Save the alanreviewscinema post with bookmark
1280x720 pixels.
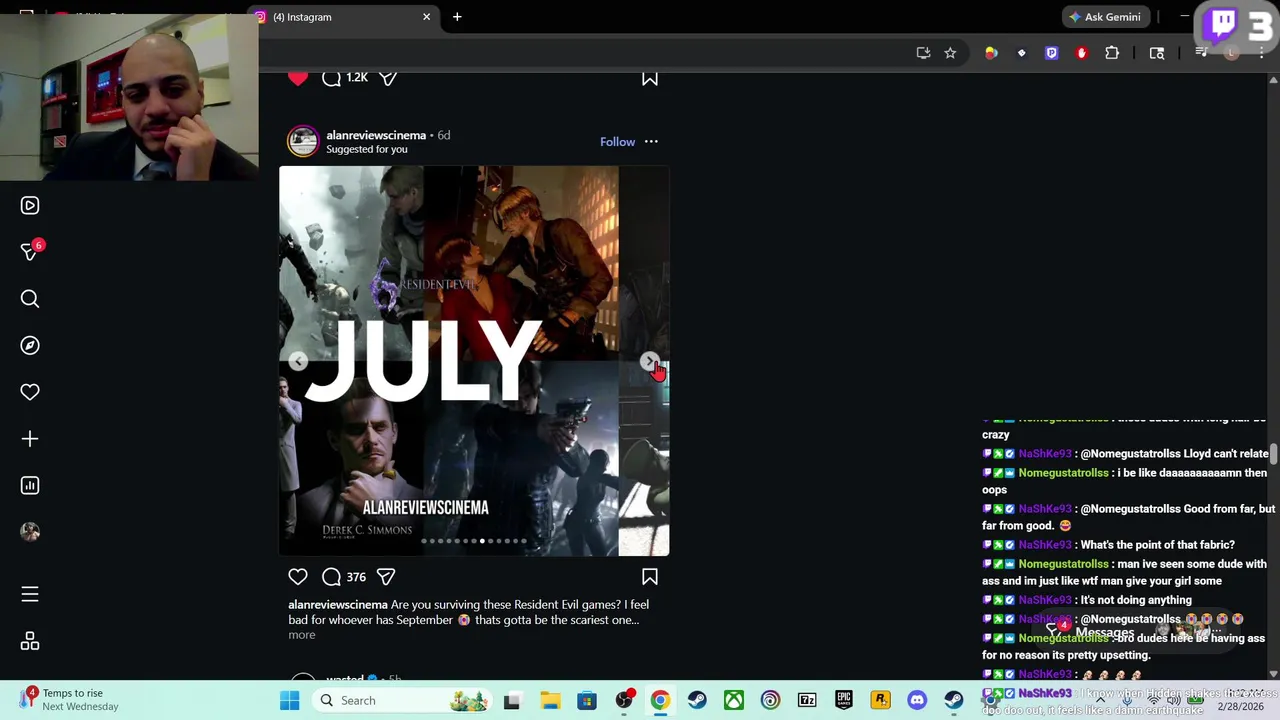tap(650, 577)
